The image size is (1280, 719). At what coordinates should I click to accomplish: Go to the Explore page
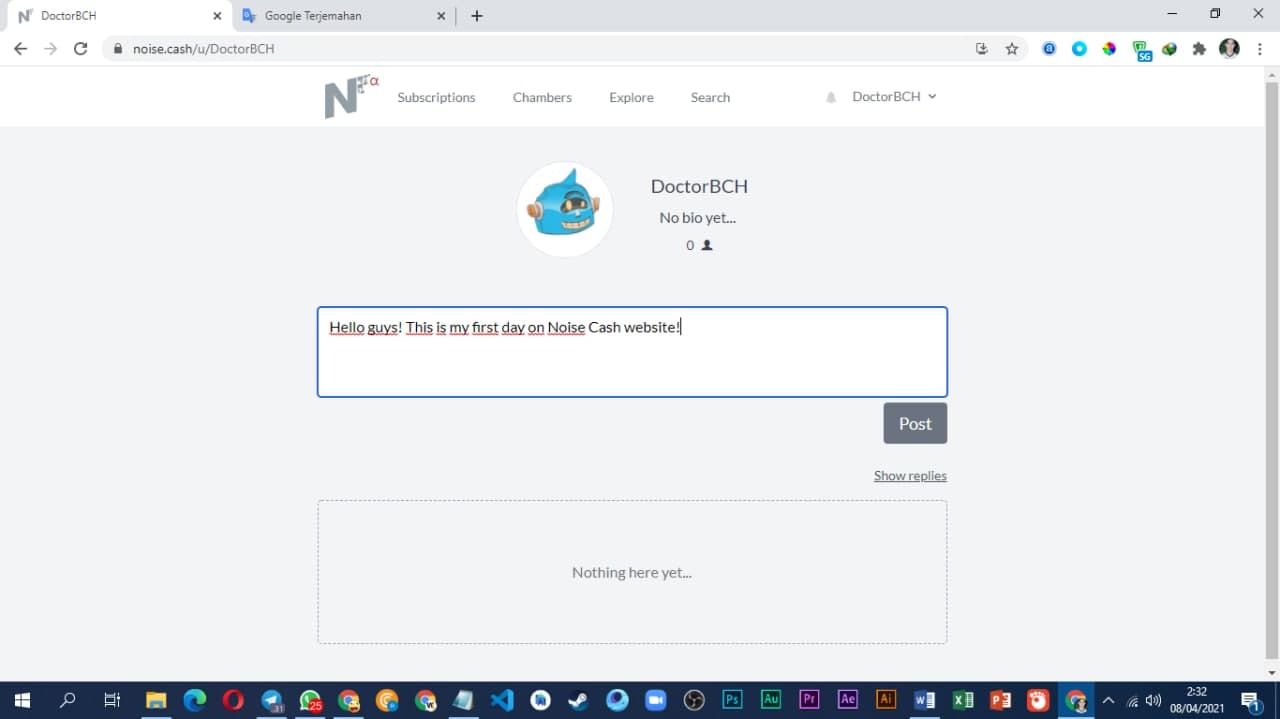pyautogui.click(x=631, y=97)
